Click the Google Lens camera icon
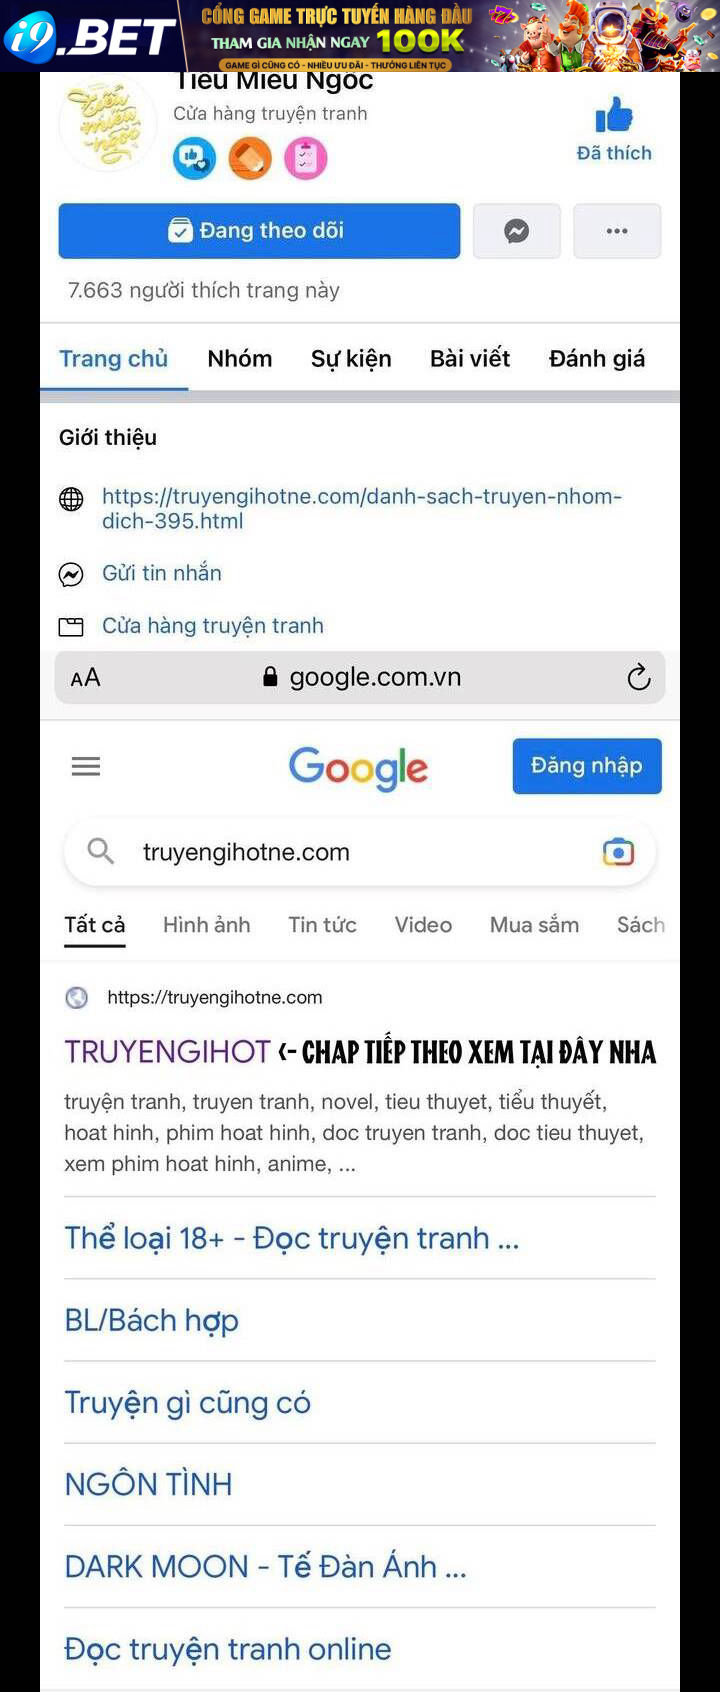Viewport: 720px width, 1692px height. tap(618, 852)
